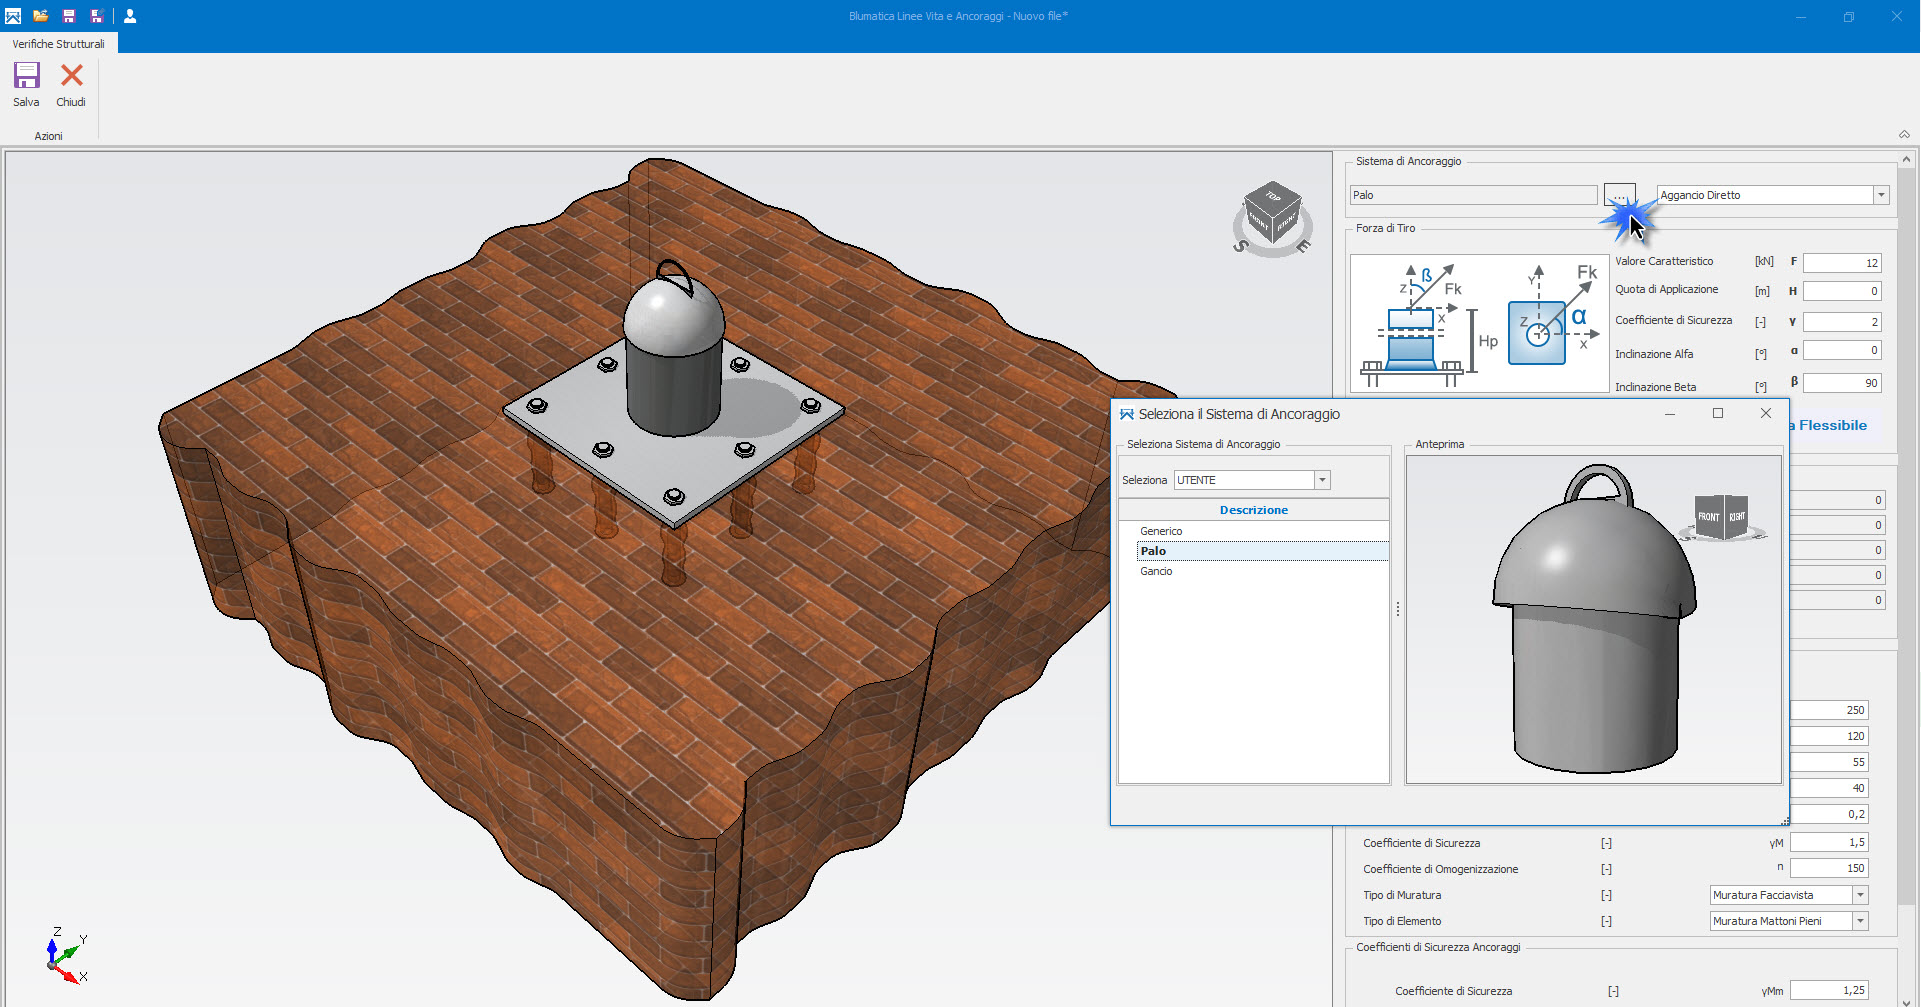Select the Verifiche Strutturali tab
This screenshot has width=1921, height=1007.
point(59,44)
